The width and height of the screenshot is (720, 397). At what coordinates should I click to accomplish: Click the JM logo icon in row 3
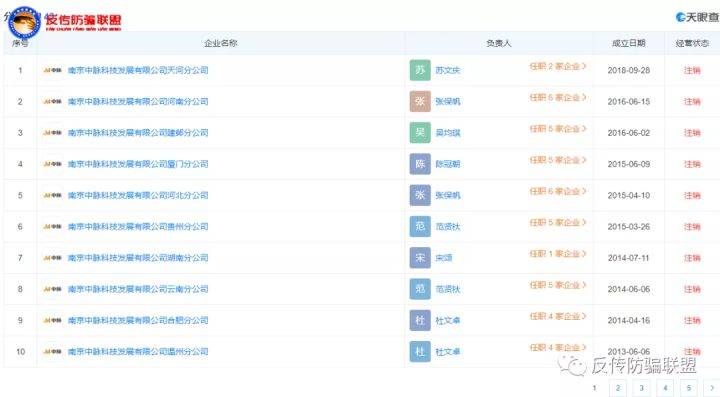52,133
